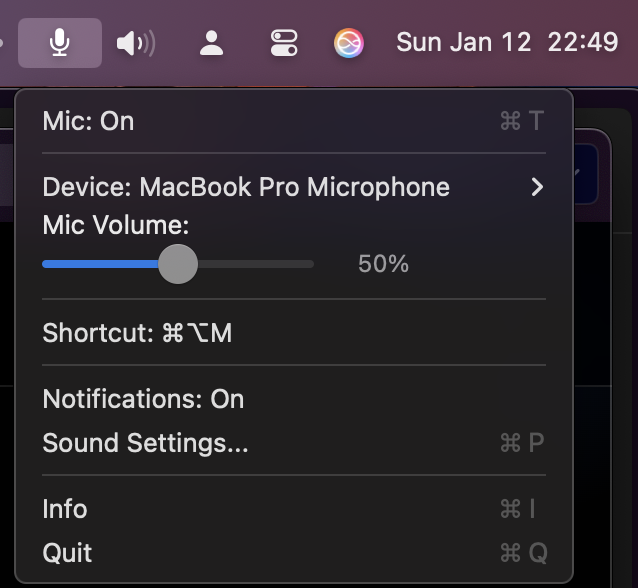Open Control Center toggle icon
This screenshot has height=588, width=638.
pyautogui.click(x=284, y=43)
